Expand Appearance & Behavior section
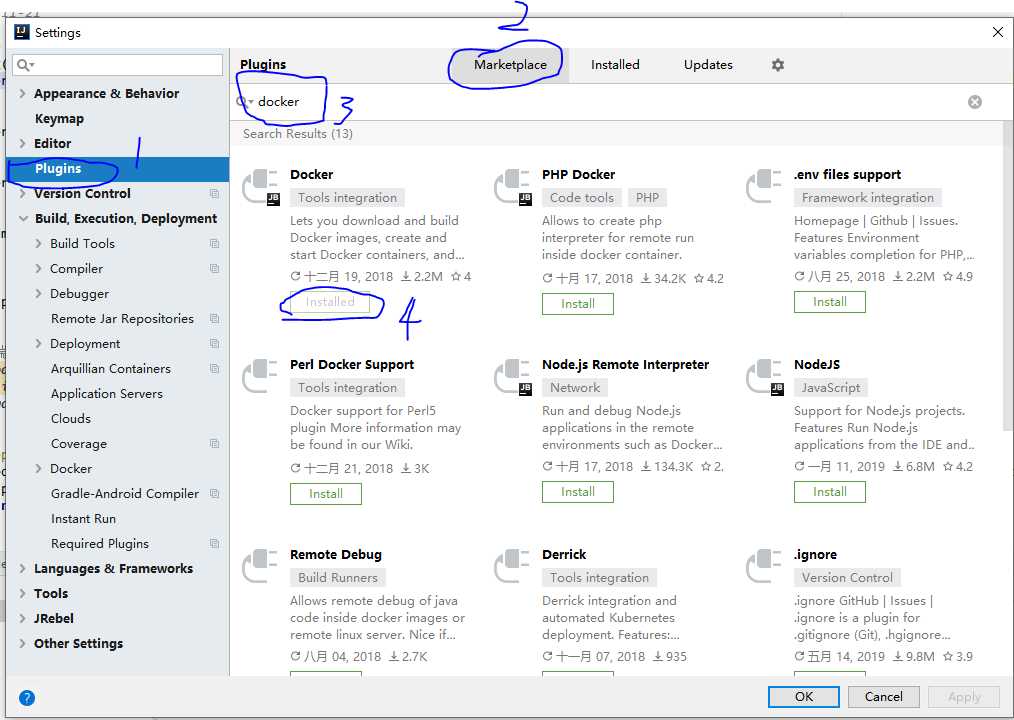The image size is (1014, 720). click(x=23, y=93)
